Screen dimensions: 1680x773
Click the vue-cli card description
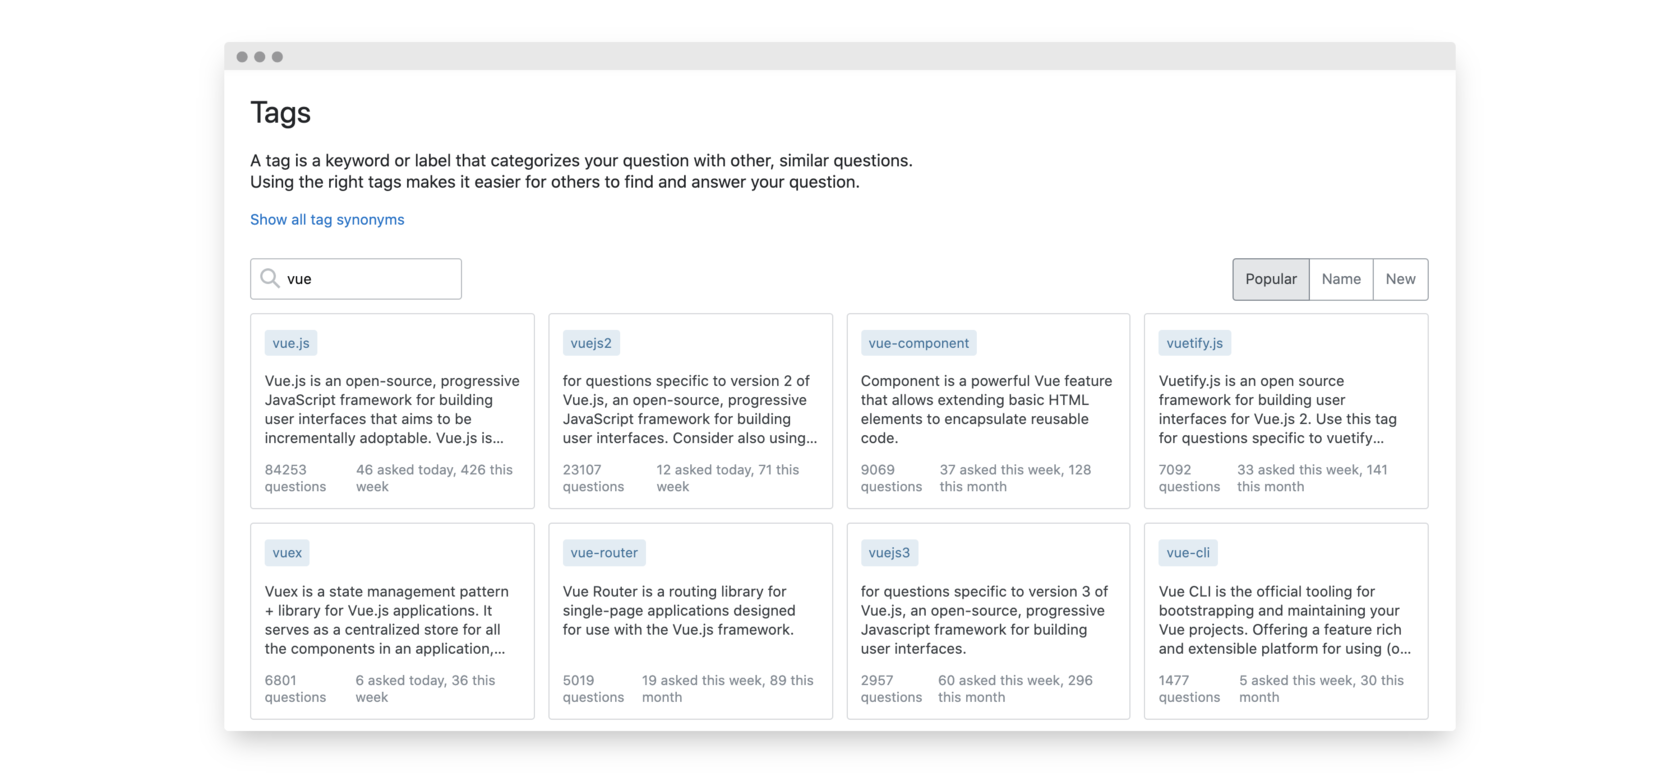click(1284, 620)
